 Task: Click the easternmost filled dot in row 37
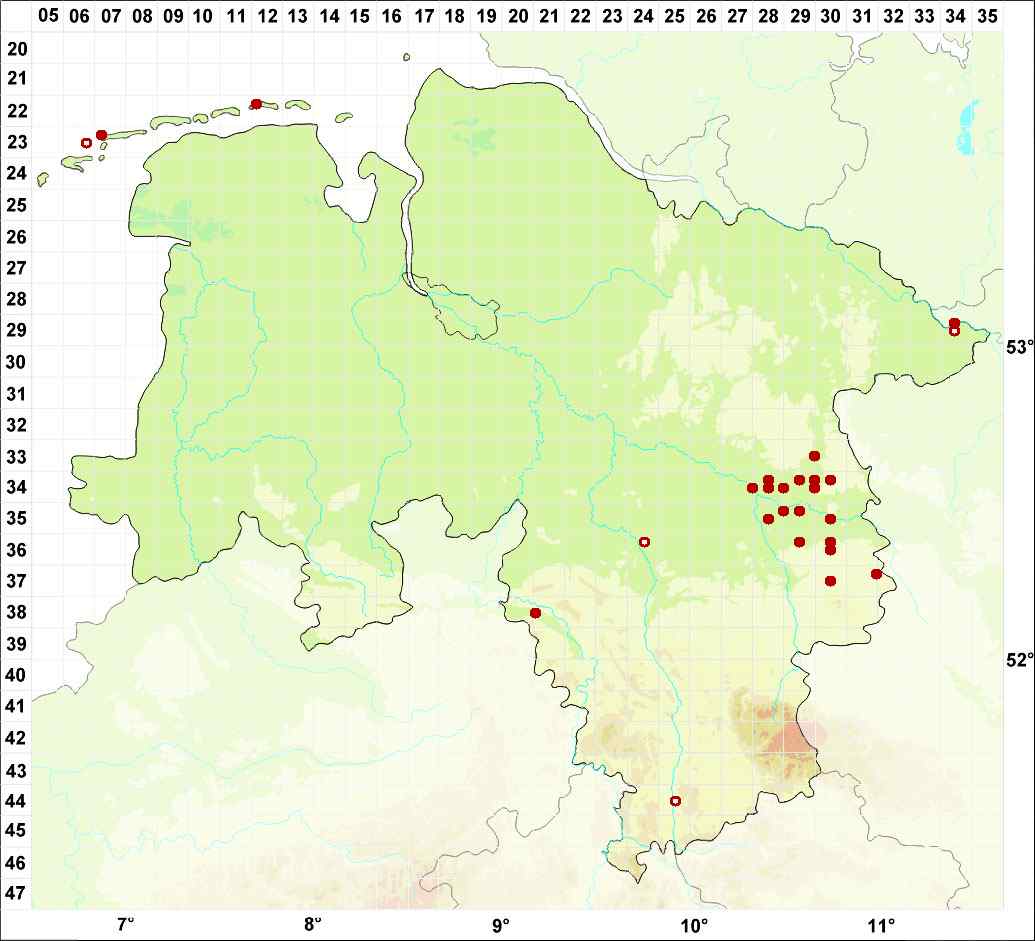(877, 574)
